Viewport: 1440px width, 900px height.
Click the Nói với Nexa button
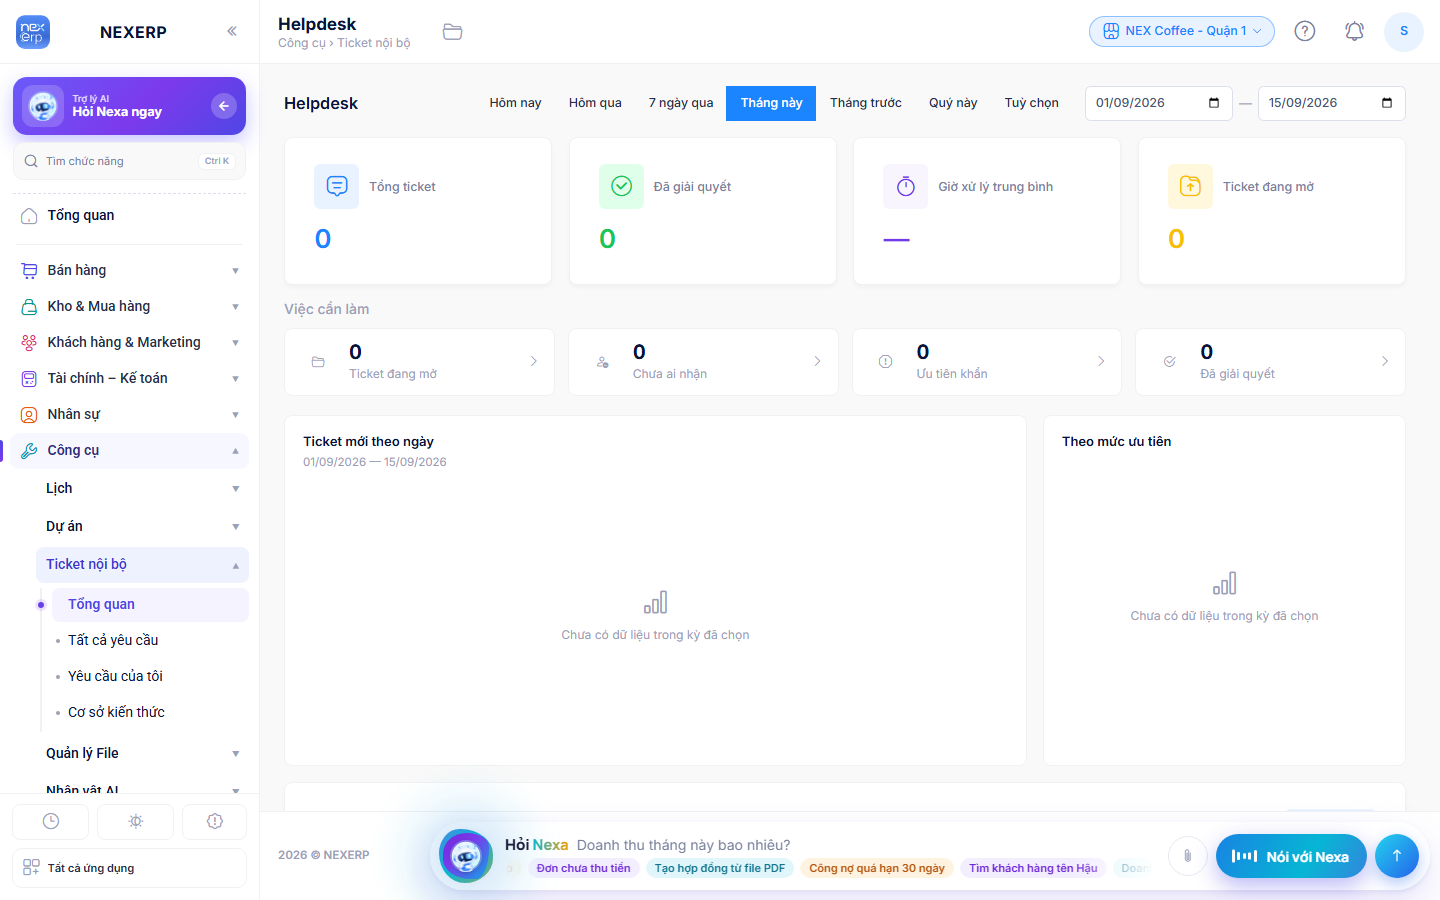point(1291,856)
